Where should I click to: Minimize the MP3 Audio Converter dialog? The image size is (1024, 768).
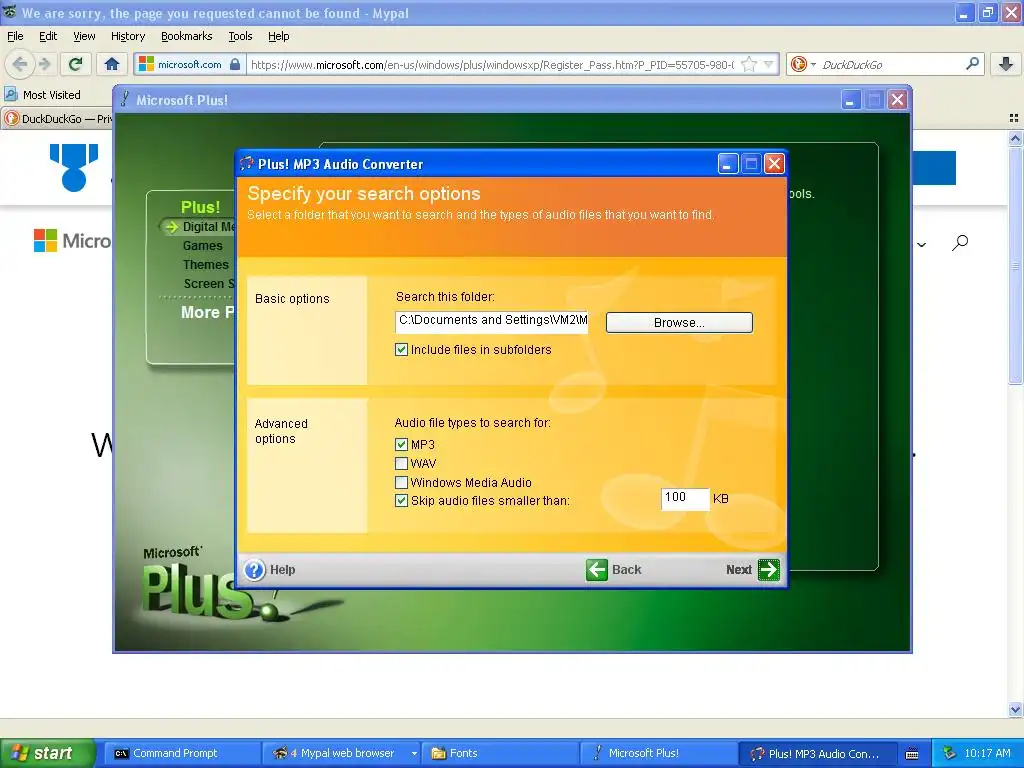tap(728, 163)
